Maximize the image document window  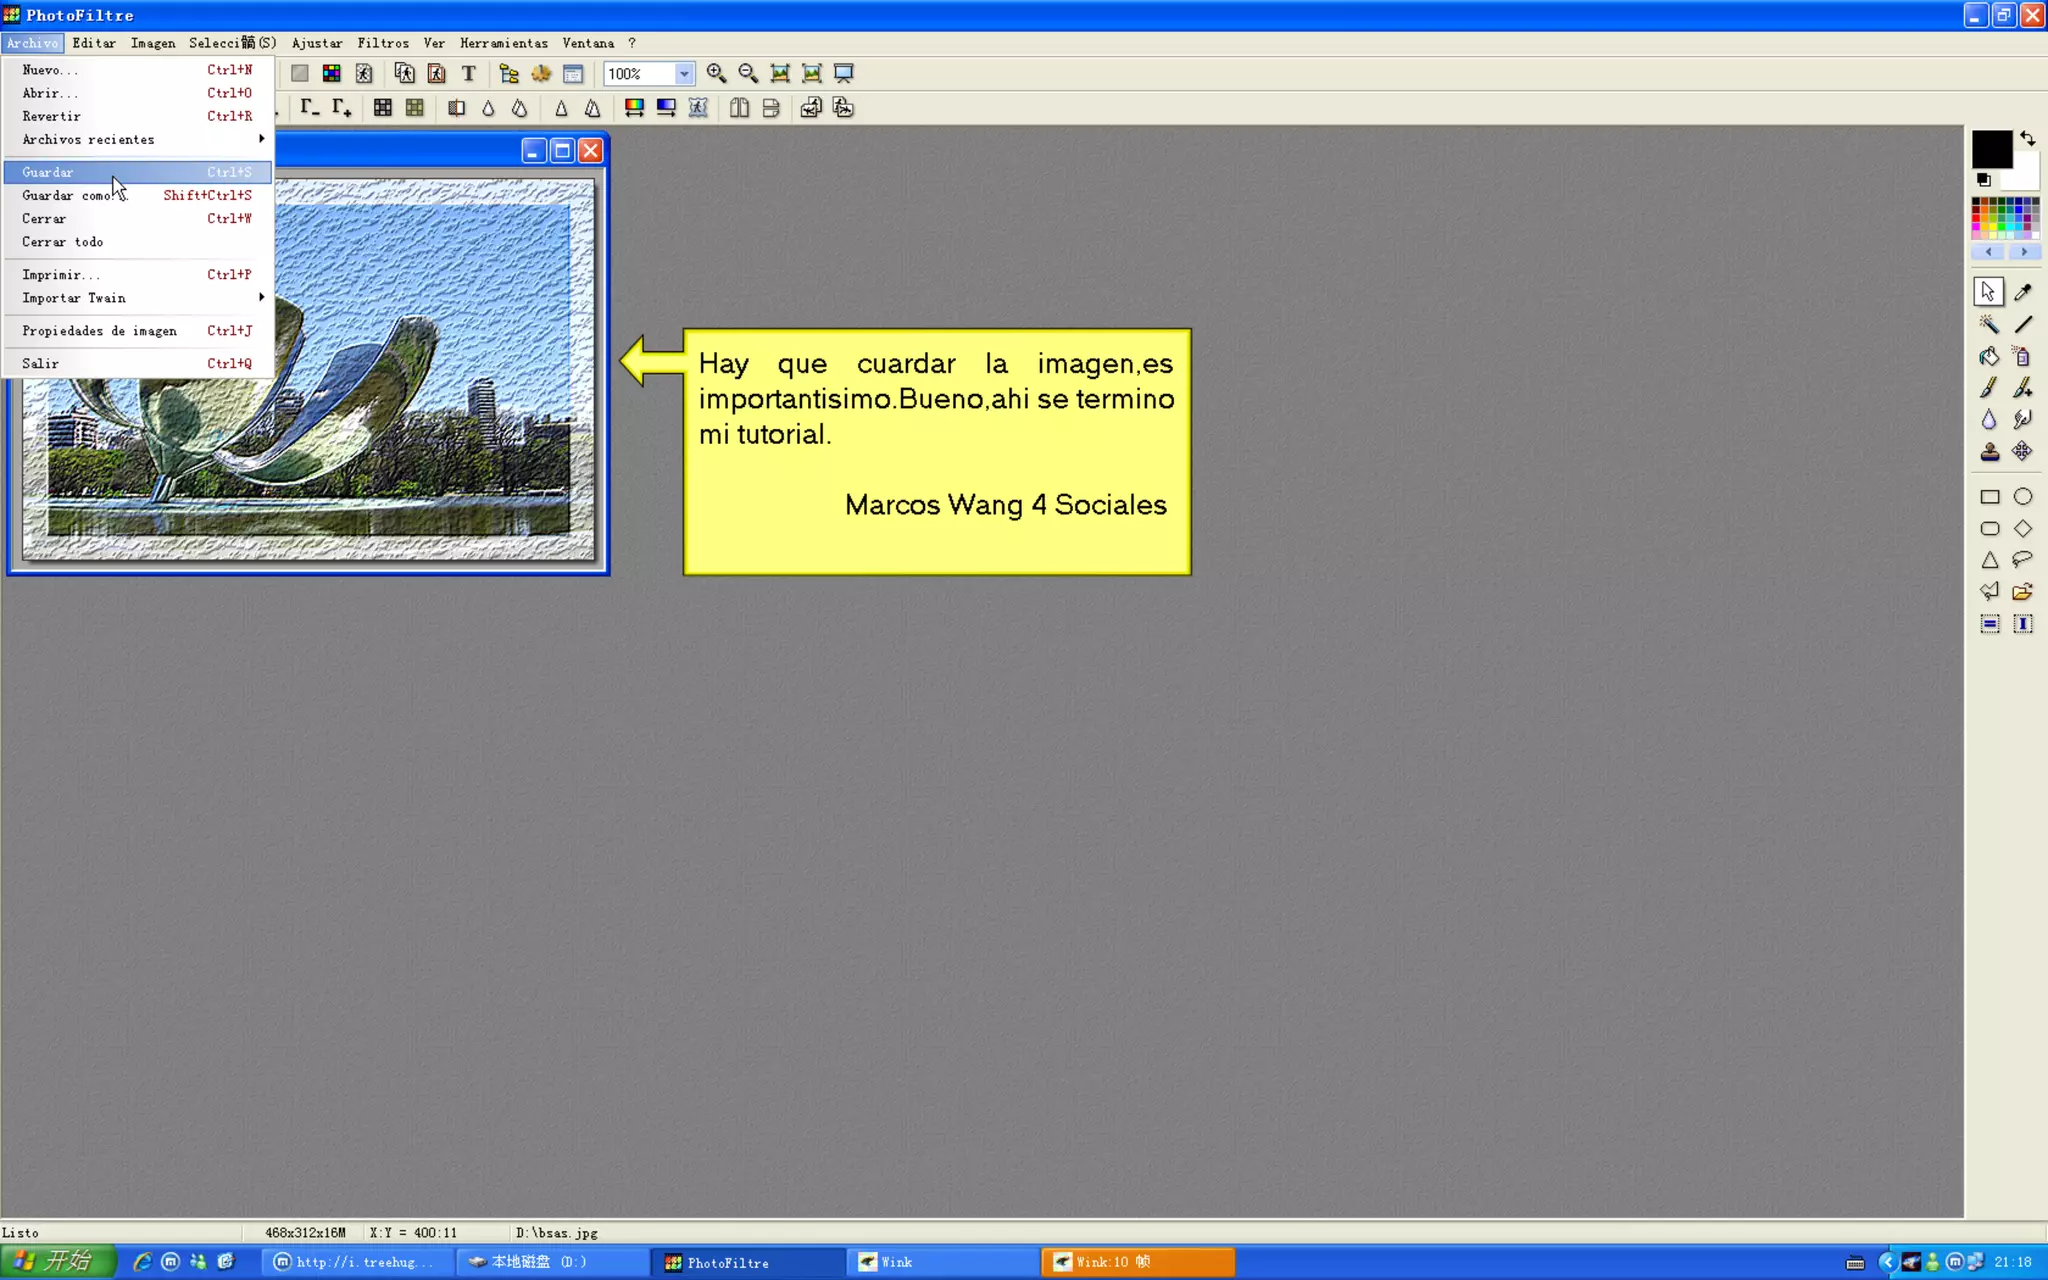coord(562,151)
